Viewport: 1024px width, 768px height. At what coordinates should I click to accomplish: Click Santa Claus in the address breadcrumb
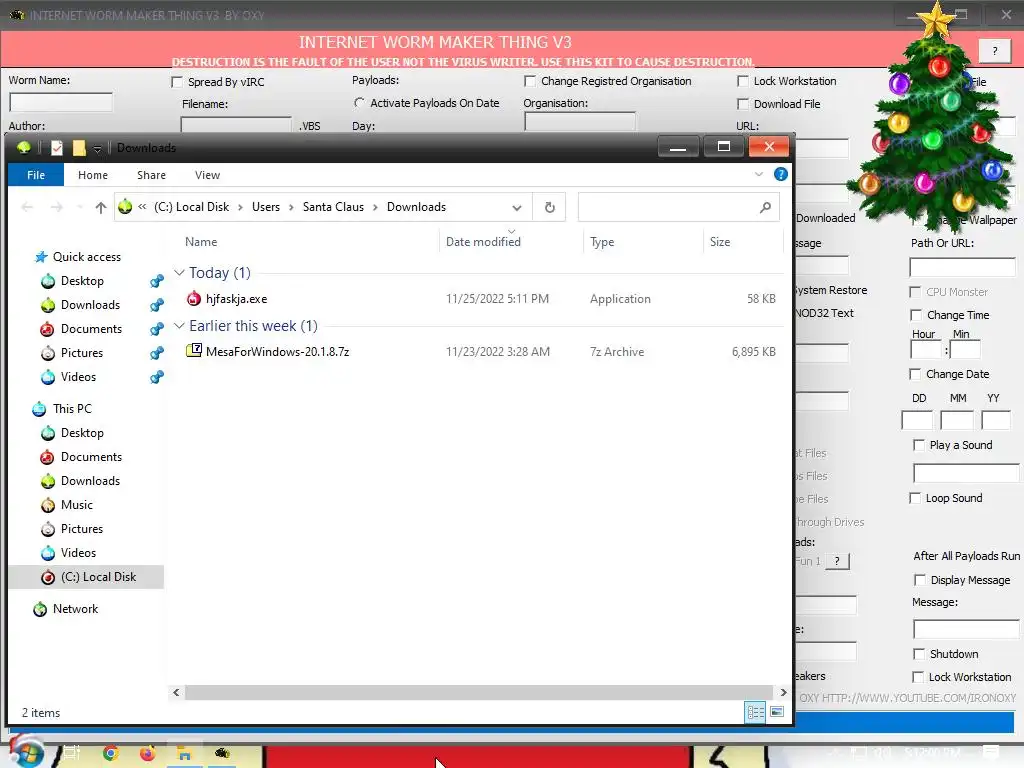click(x=333, y=207)
